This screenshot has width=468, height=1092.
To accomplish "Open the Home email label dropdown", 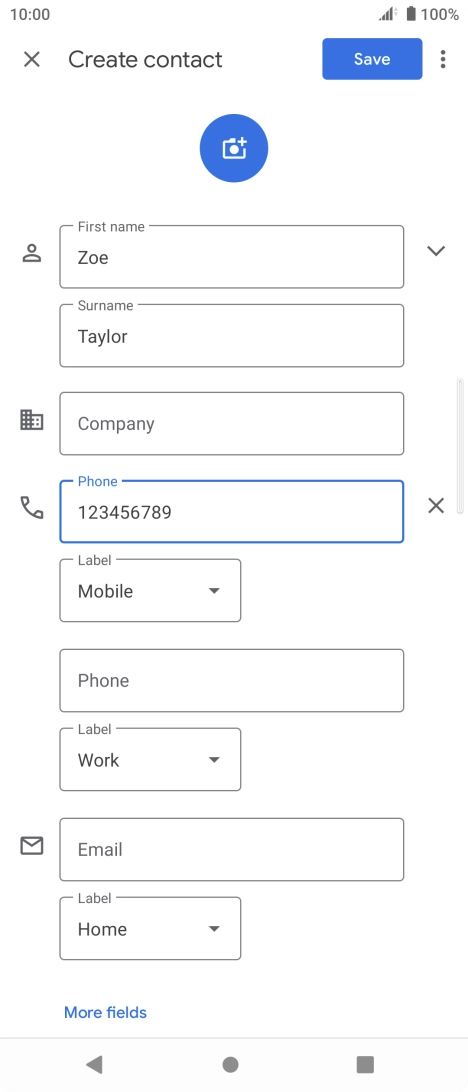I will pos(150,928).
